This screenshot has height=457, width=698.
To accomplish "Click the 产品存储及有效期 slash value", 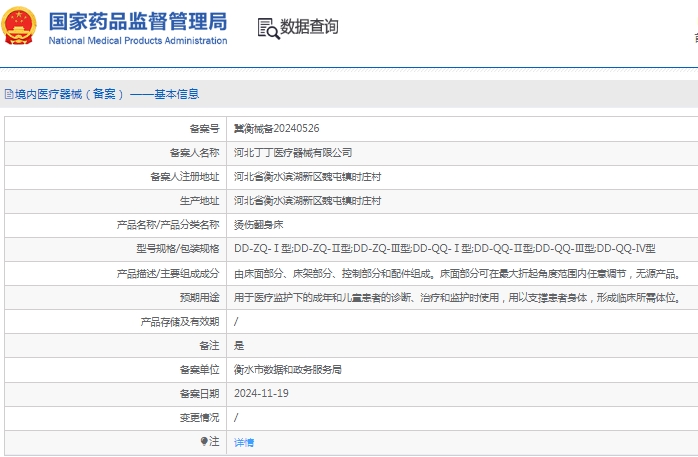I will [x=236, y=321].
